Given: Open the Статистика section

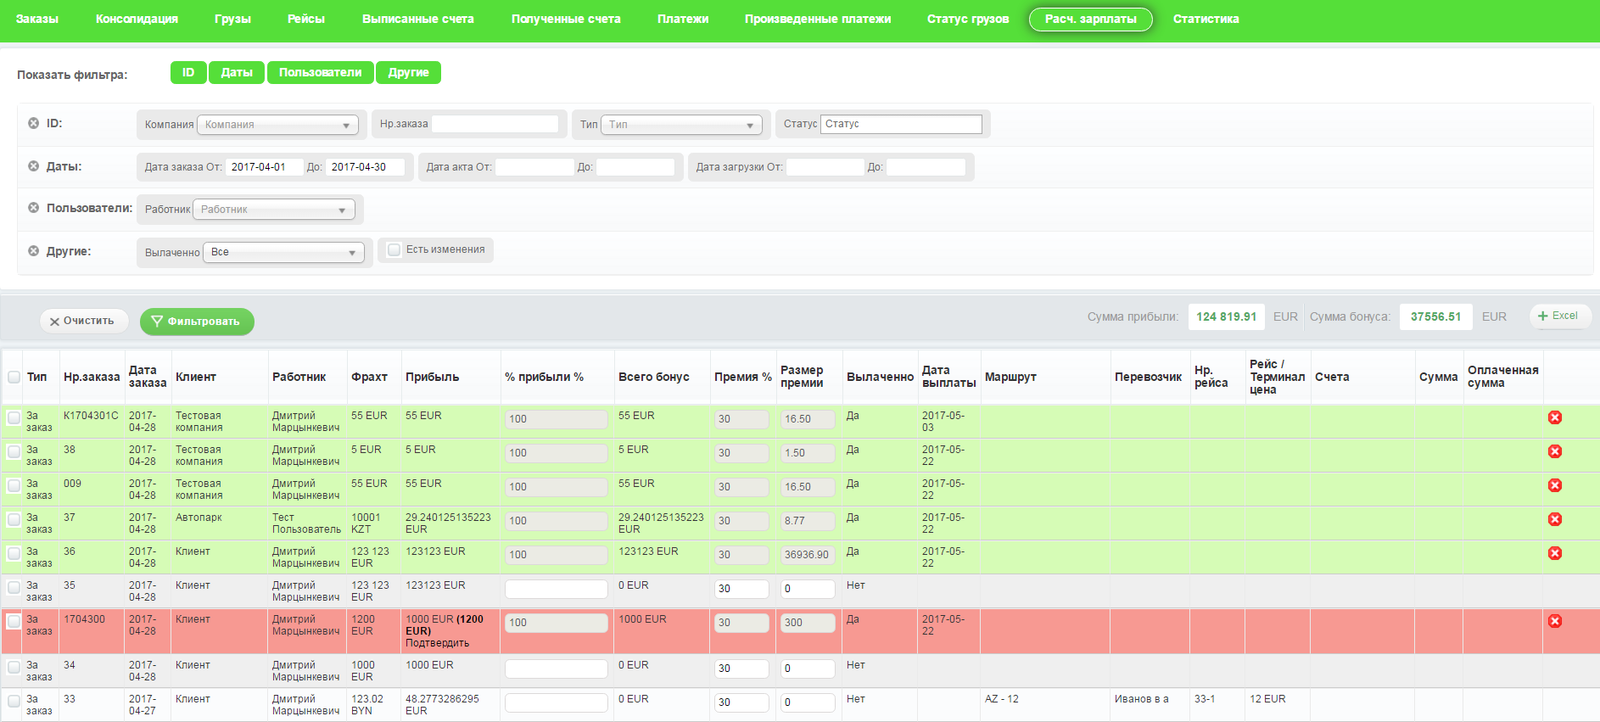Looking at the screenshot, I should click(x=1206, y=19).
